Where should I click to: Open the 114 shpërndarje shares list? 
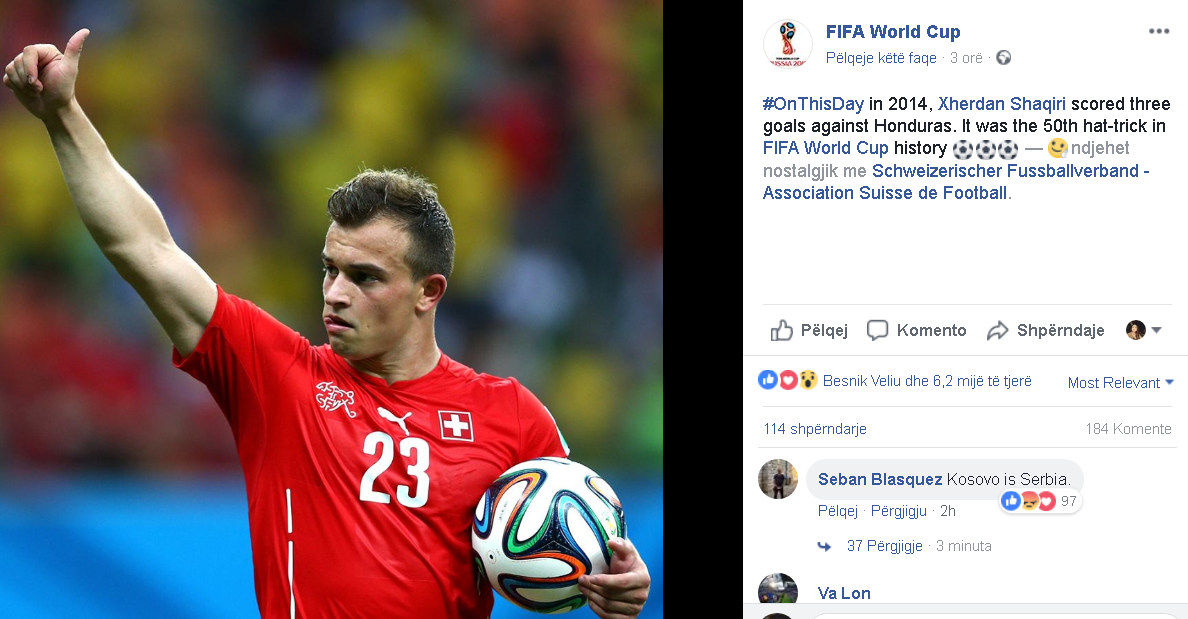[814, 429]
